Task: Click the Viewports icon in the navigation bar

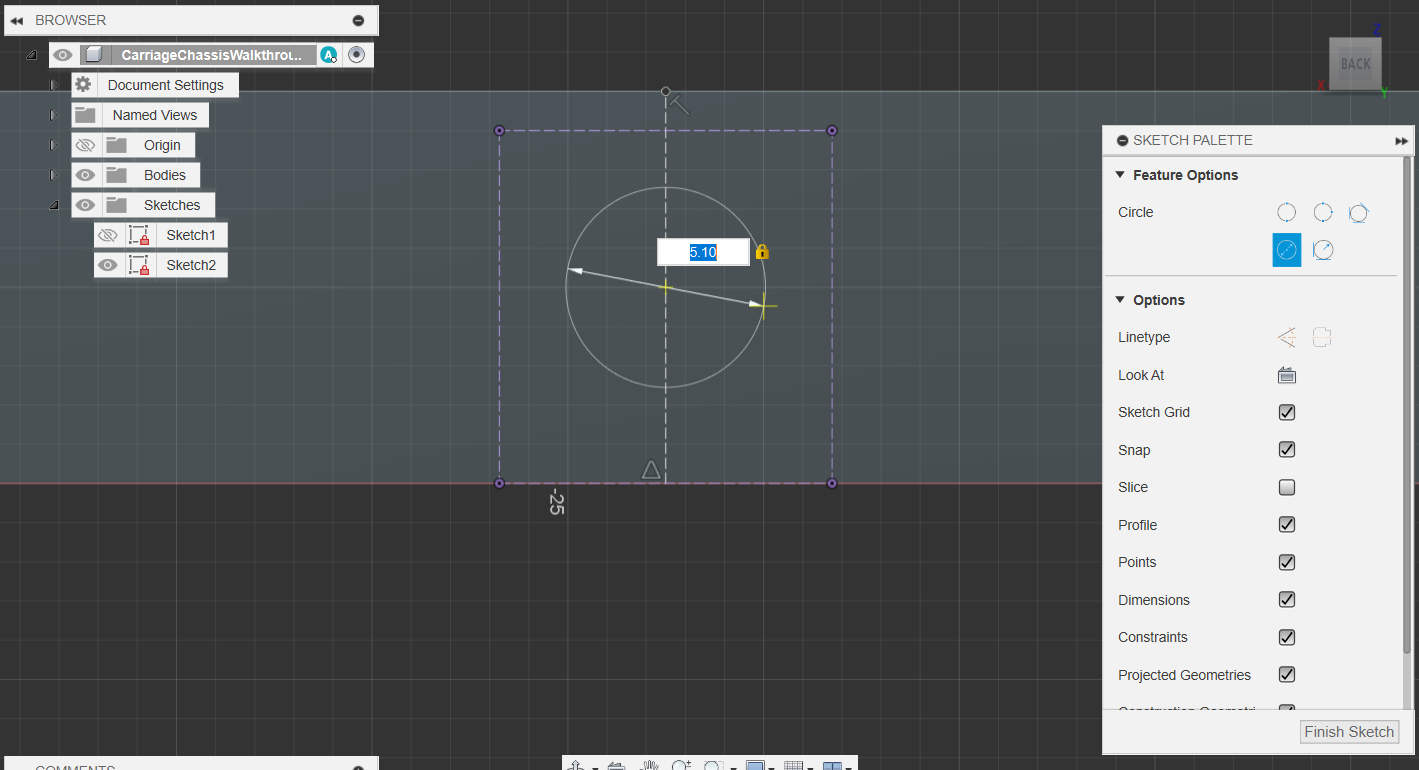Action: pyautogui.click(x=832, y=765)
